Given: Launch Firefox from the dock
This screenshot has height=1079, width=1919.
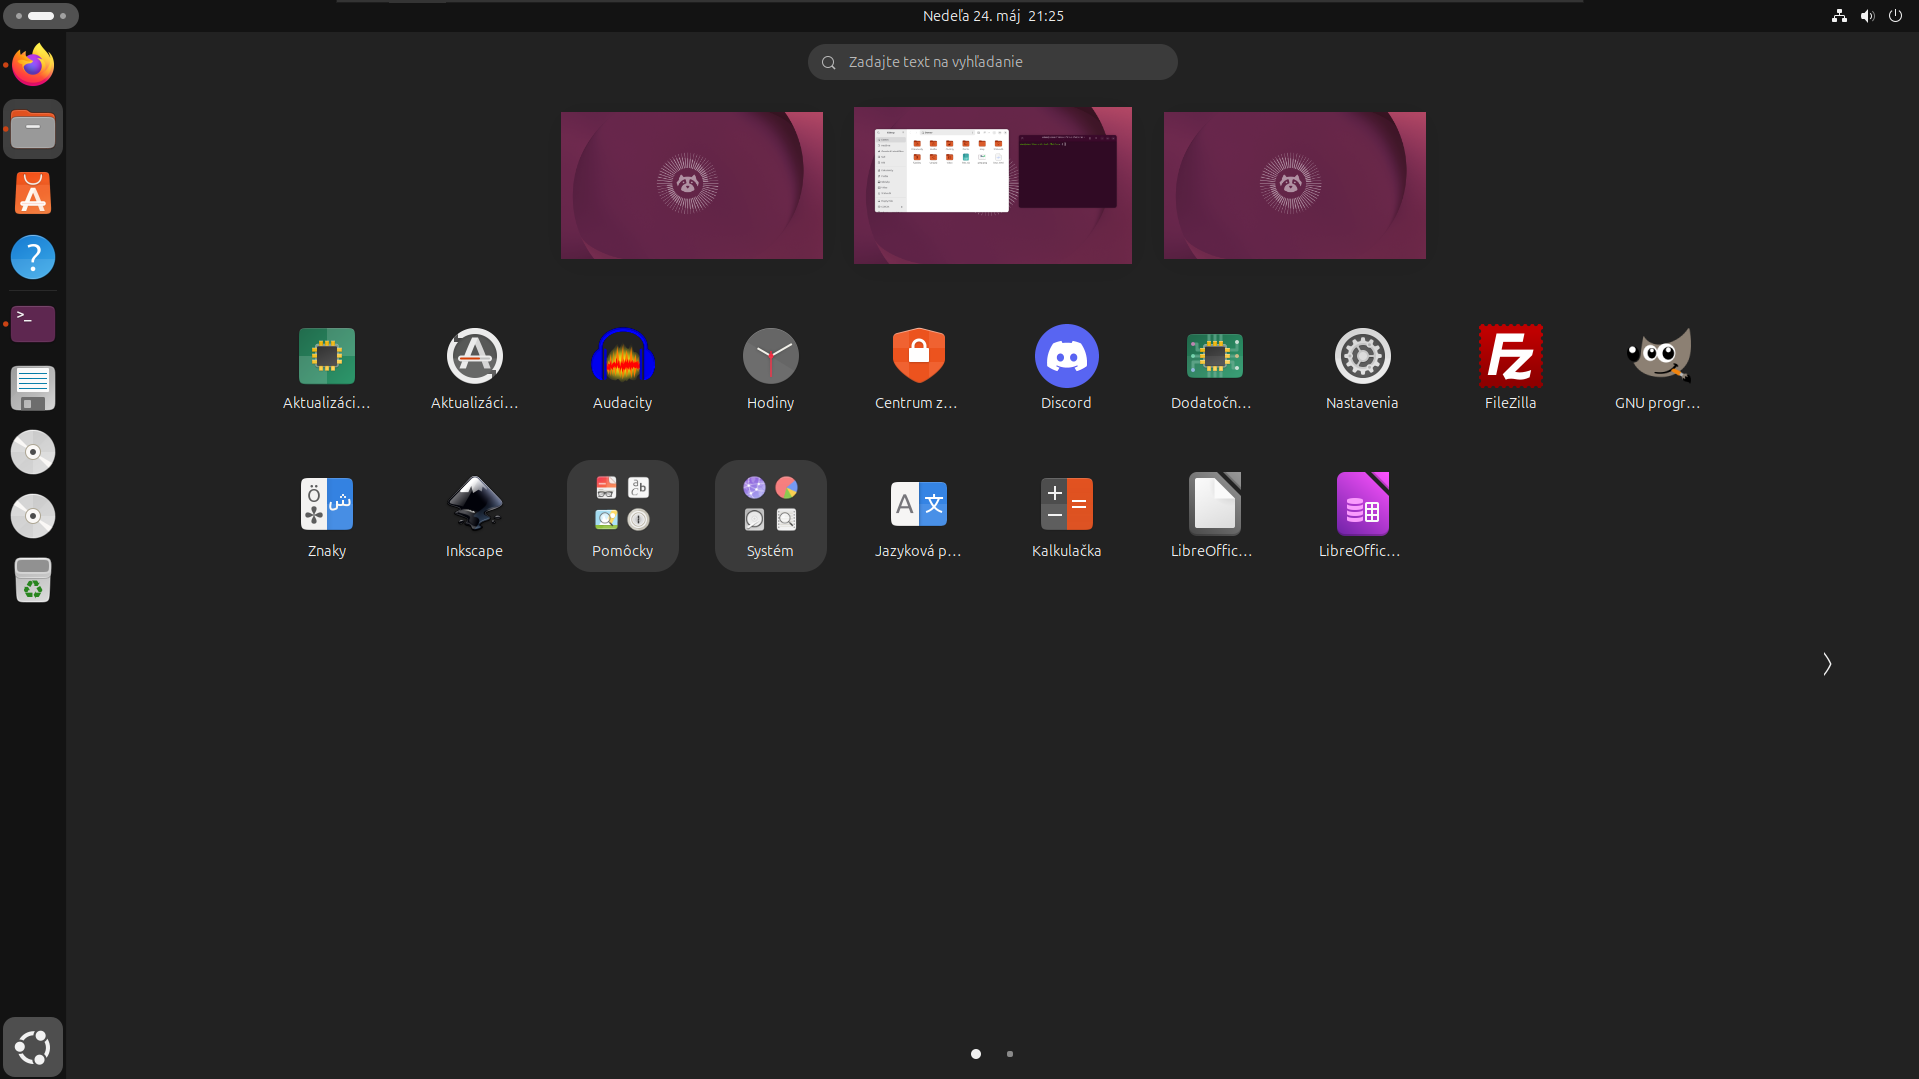Looking at the screenshot, I should click(33, 65).
